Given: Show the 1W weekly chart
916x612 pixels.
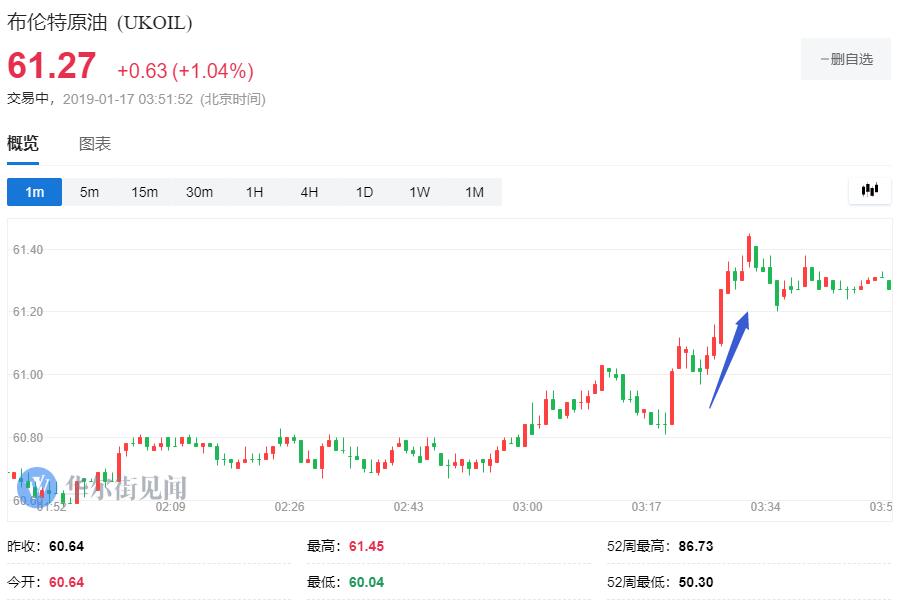Looking at the screenshot, I should [420, 192].
